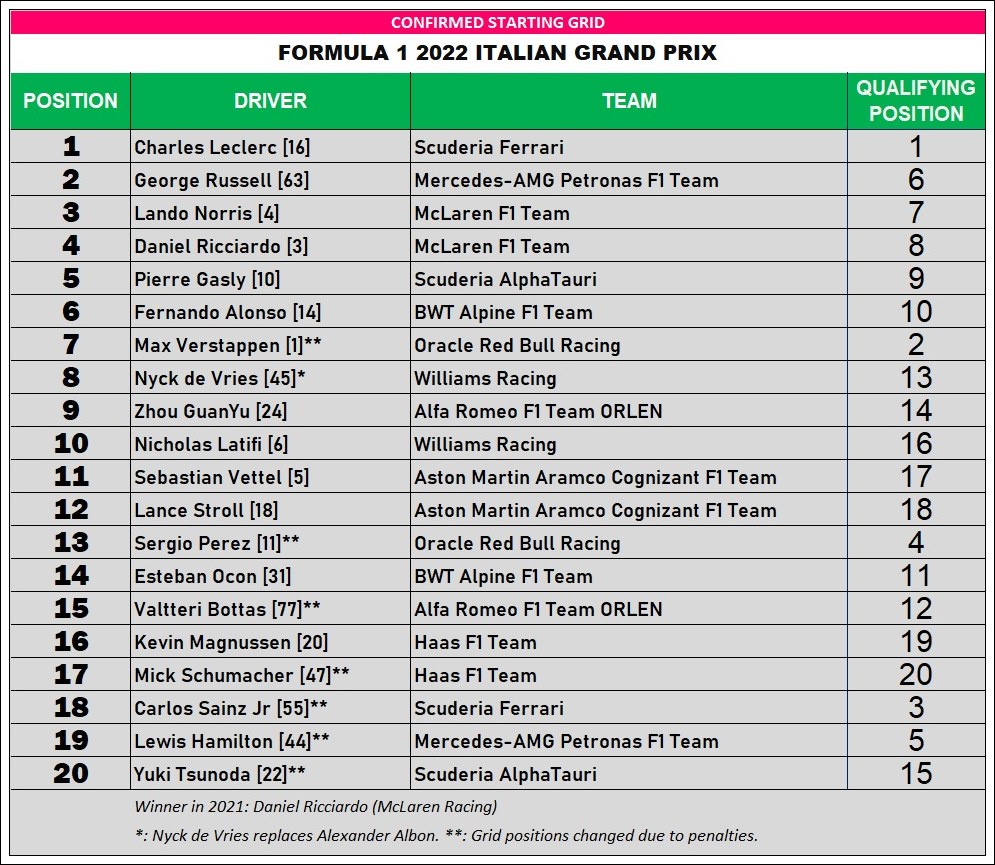Screen dimensions: 995x865
Task: Click the TEAM column header
Action: (629, 101)
